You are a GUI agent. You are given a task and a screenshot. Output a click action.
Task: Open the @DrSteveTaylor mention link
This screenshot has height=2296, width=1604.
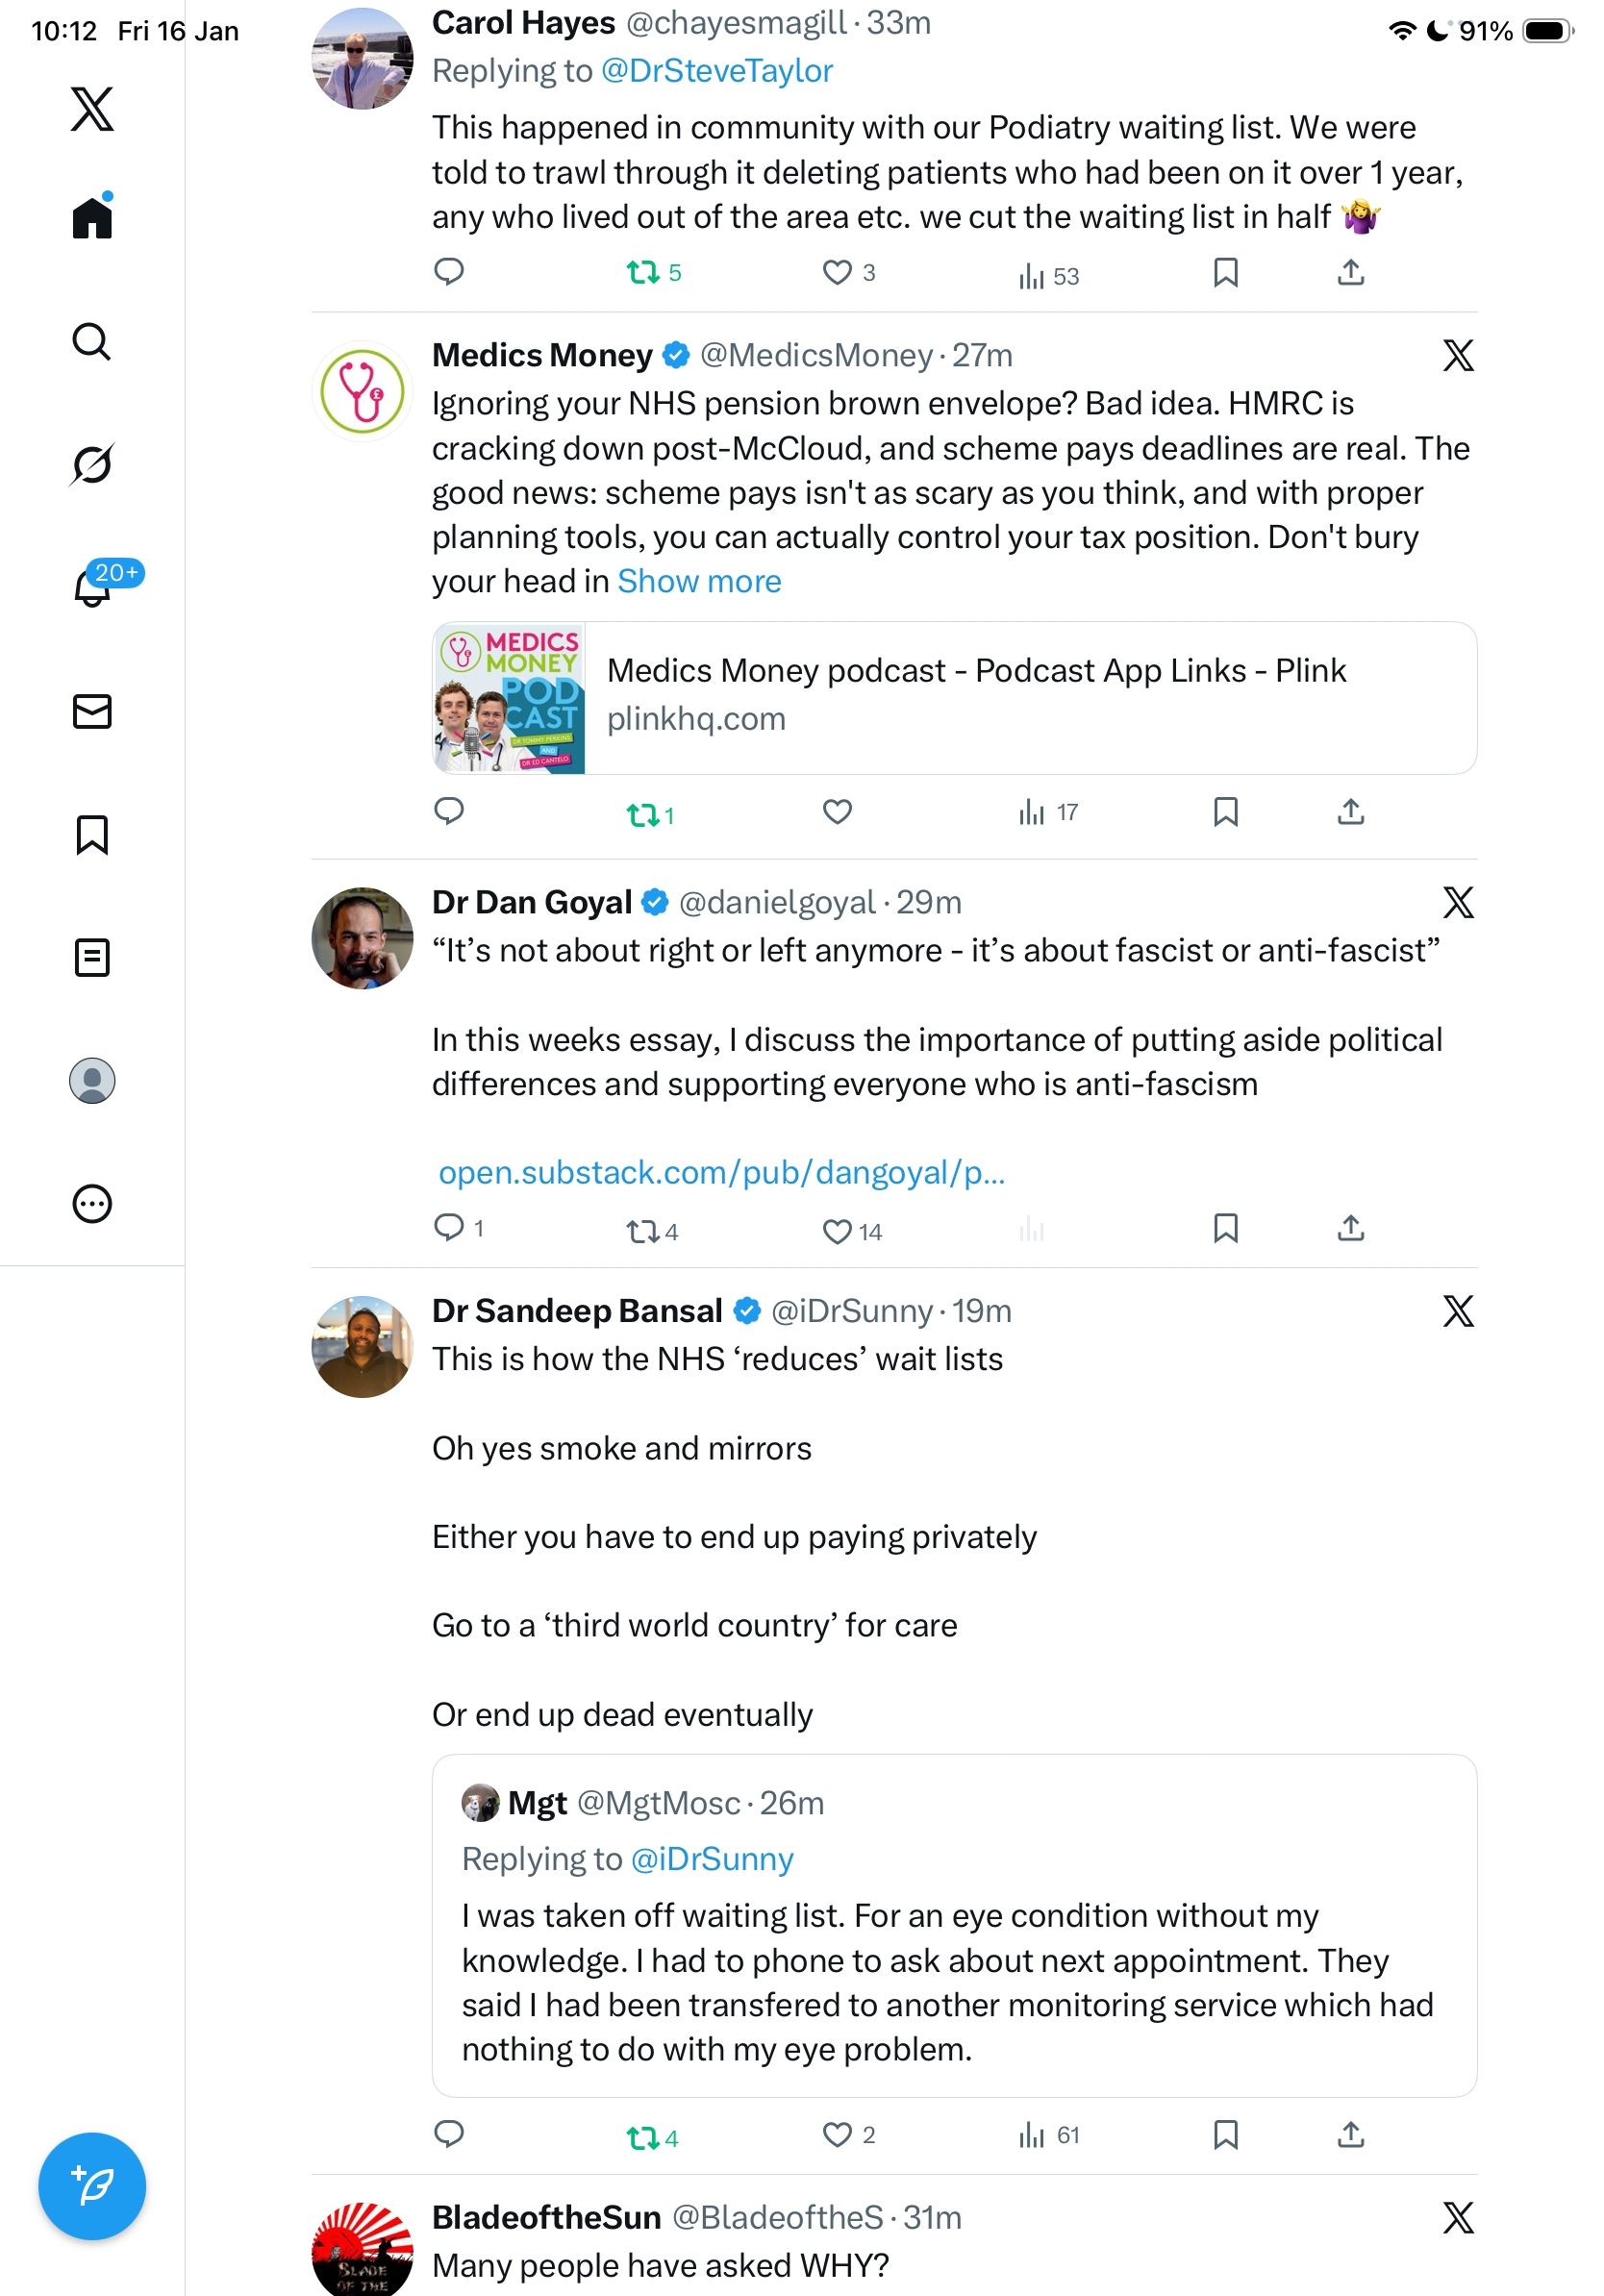coord(717,71)
